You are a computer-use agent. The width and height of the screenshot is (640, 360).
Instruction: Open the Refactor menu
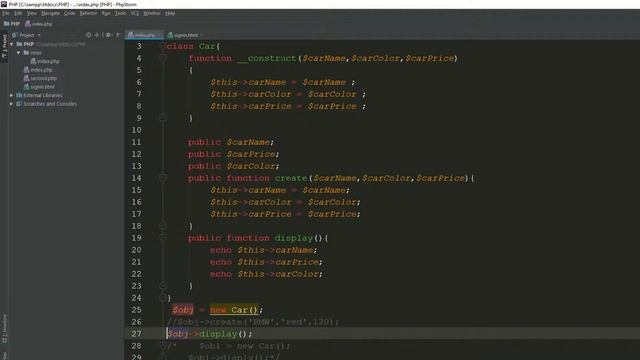click(x=88, y=13)
